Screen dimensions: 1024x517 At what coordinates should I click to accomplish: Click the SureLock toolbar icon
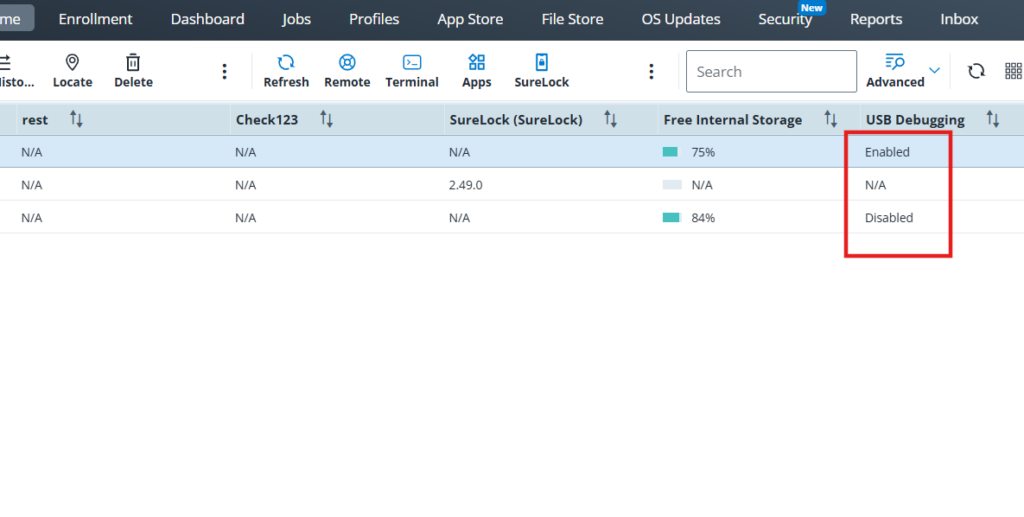click(541, 63)
